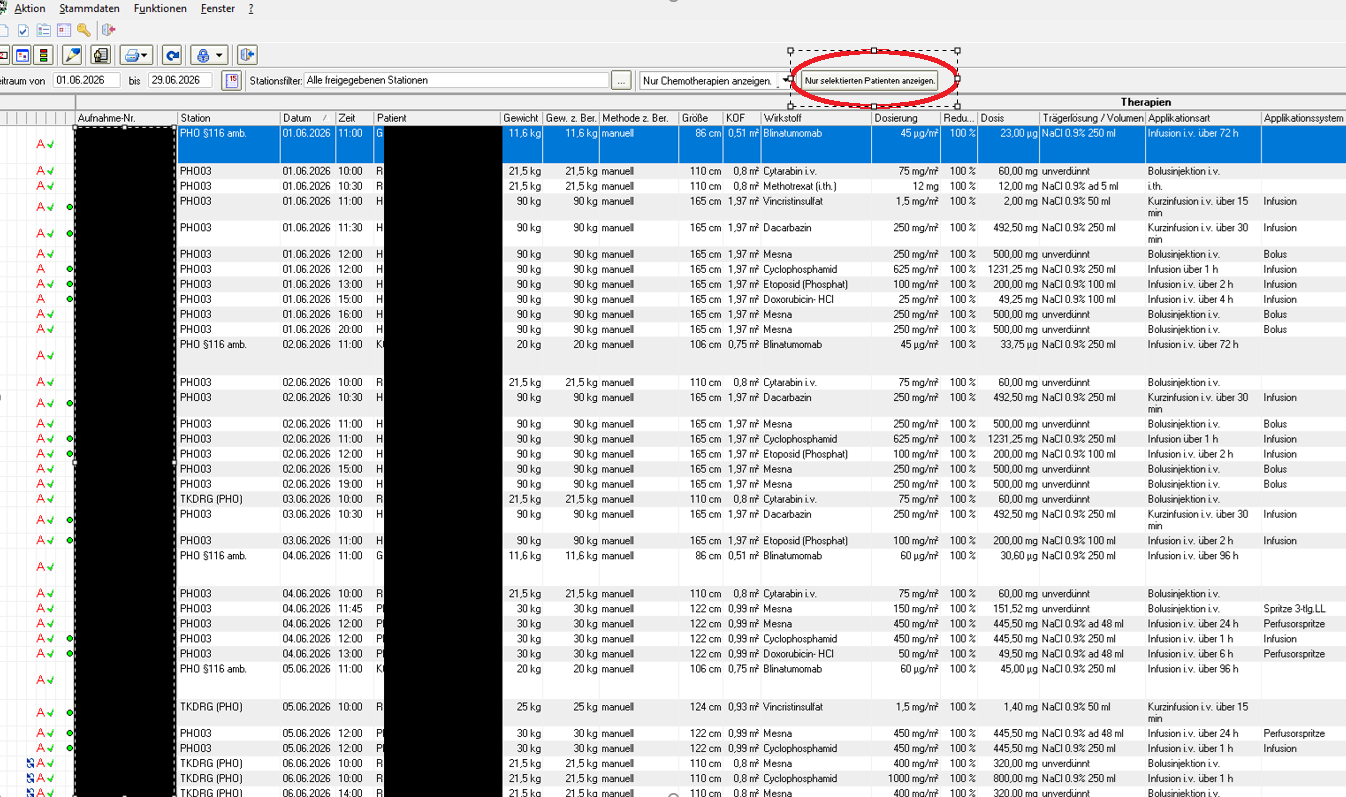Screen dimensions: 1346x797
Task: Open the question mark help menu
Action: coord(251,8)
